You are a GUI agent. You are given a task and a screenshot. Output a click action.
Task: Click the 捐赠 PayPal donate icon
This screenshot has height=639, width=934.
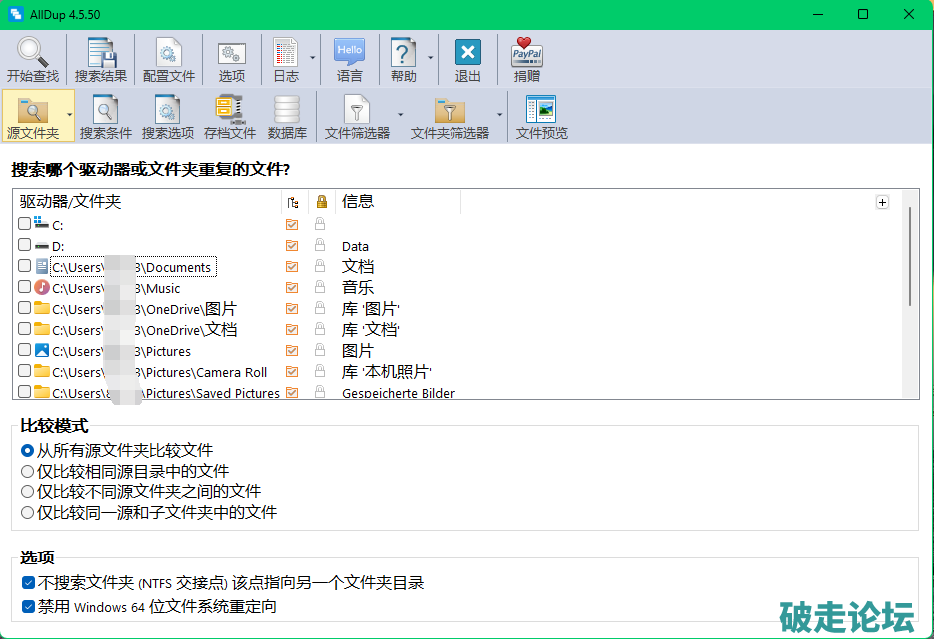point(527,53)
